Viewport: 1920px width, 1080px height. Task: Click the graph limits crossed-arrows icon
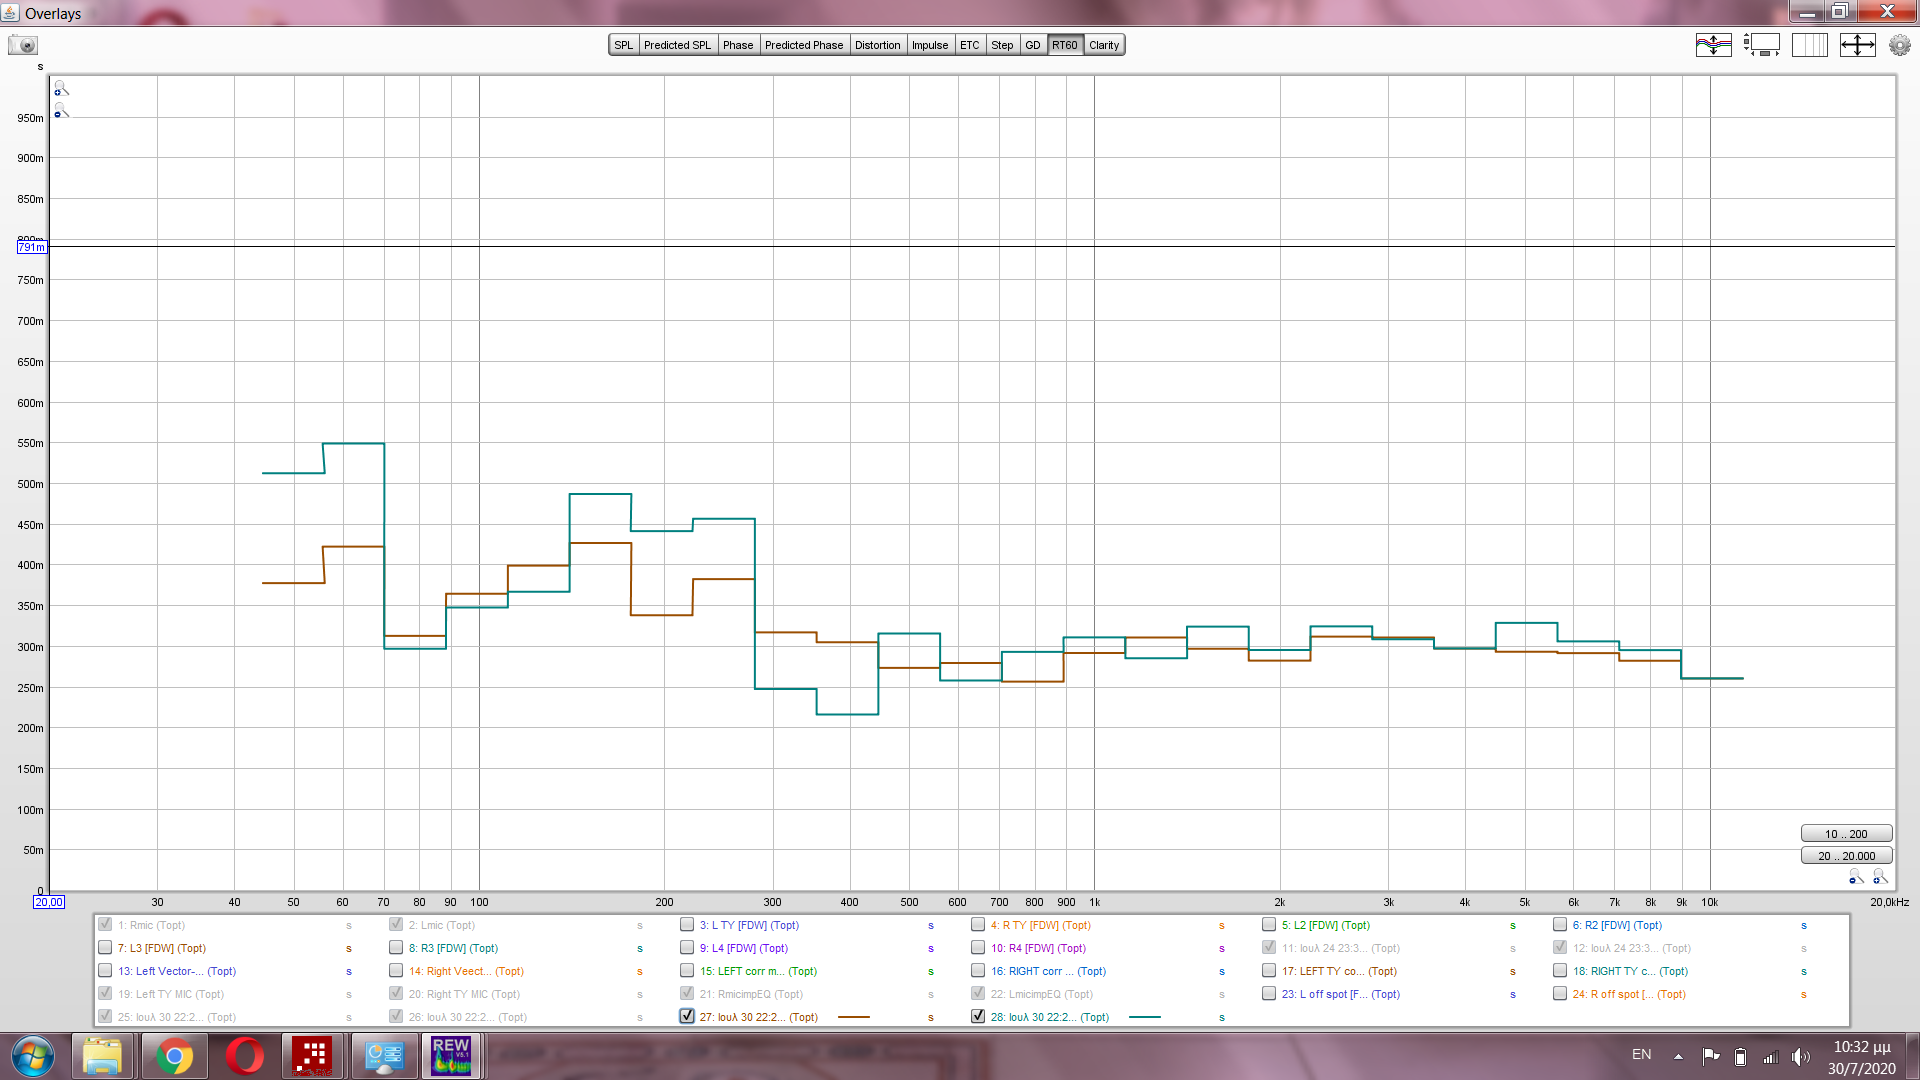1857,45
